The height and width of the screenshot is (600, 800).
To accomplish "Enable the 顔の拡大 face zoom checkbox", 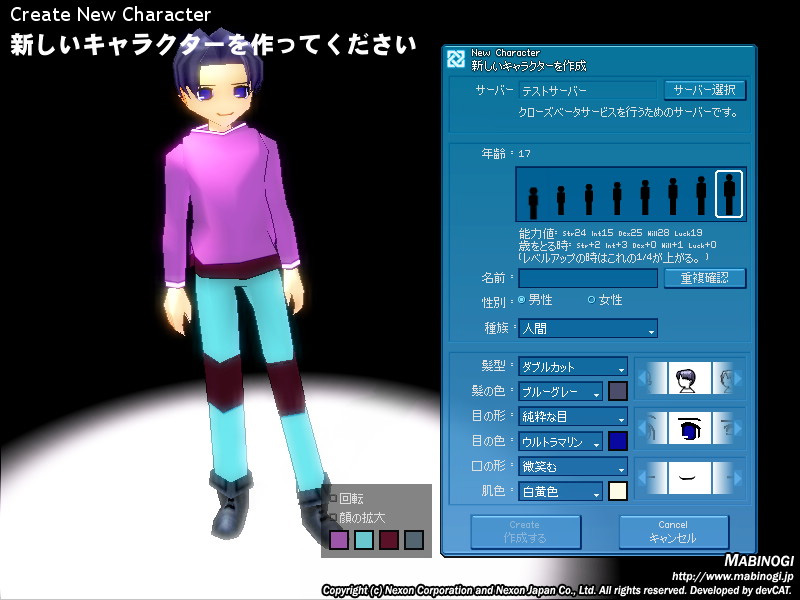I will (x=334, y=517).
